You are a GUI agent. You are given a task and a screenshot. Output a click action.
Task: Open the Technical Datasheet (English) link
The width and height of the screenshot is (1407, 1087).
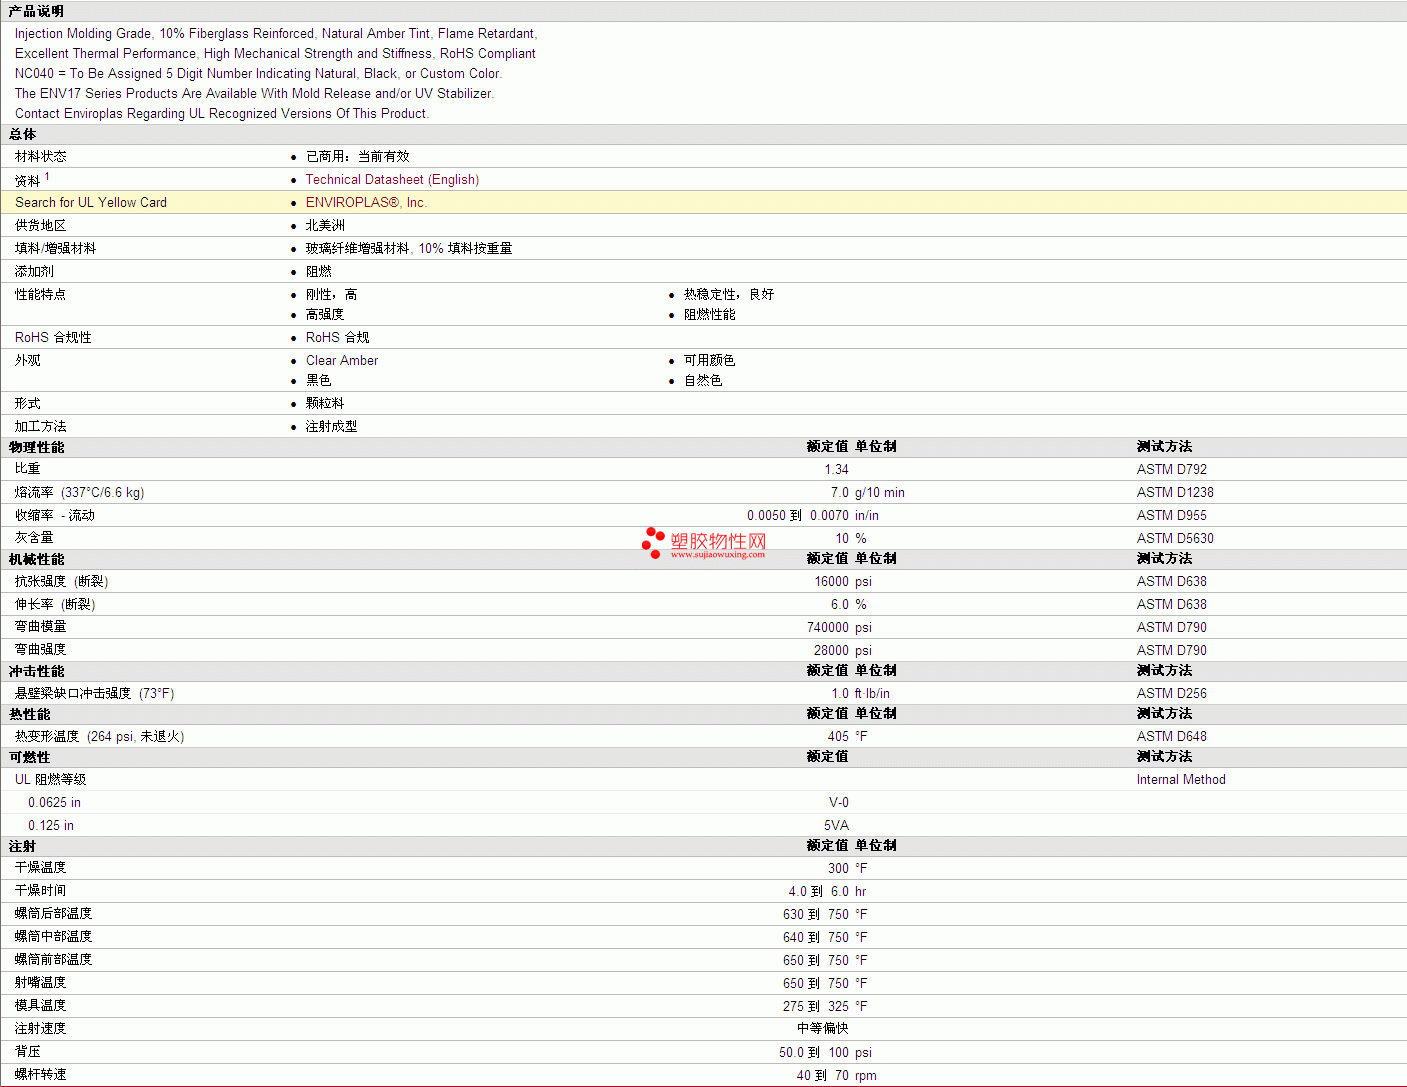coord(392,180)
